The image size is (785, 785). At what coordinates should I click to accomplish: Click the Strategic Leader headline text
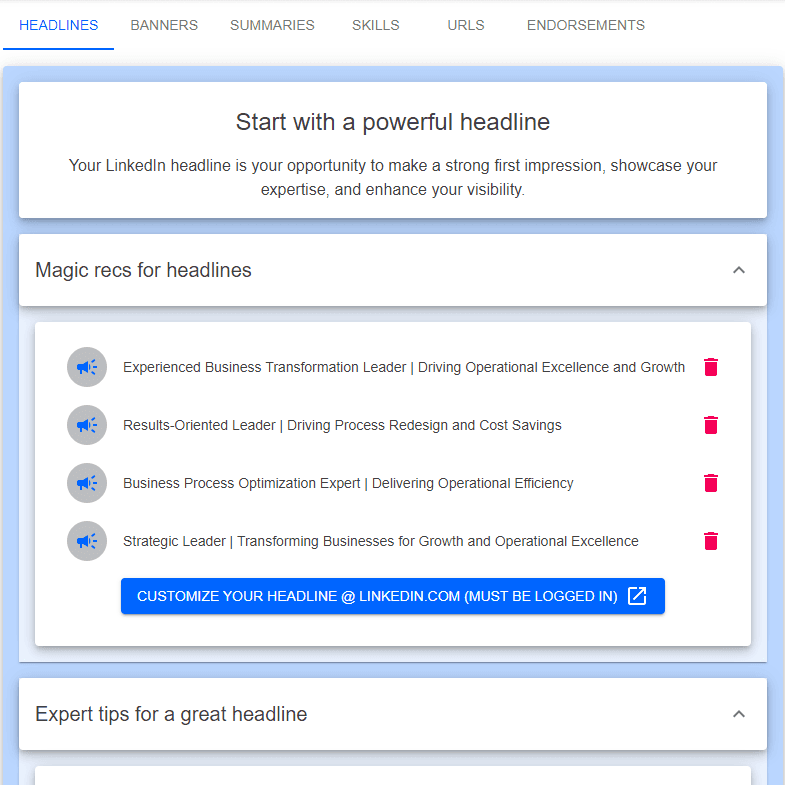[380, 541]
